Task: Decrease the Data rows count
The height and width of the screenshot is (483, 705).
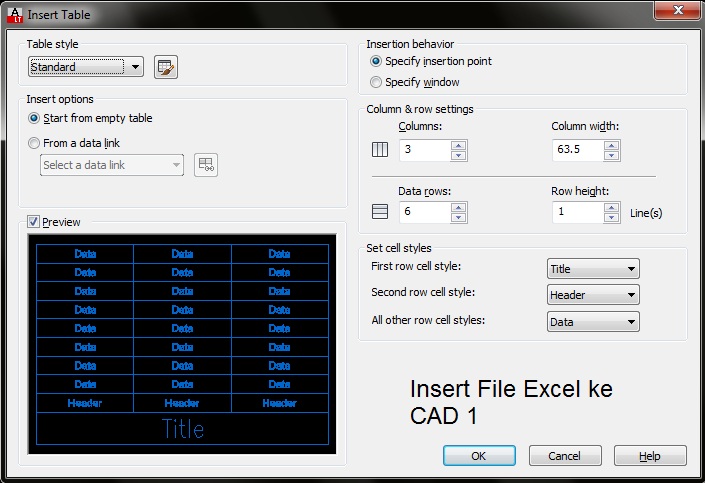Action: [x=459, y=218]
